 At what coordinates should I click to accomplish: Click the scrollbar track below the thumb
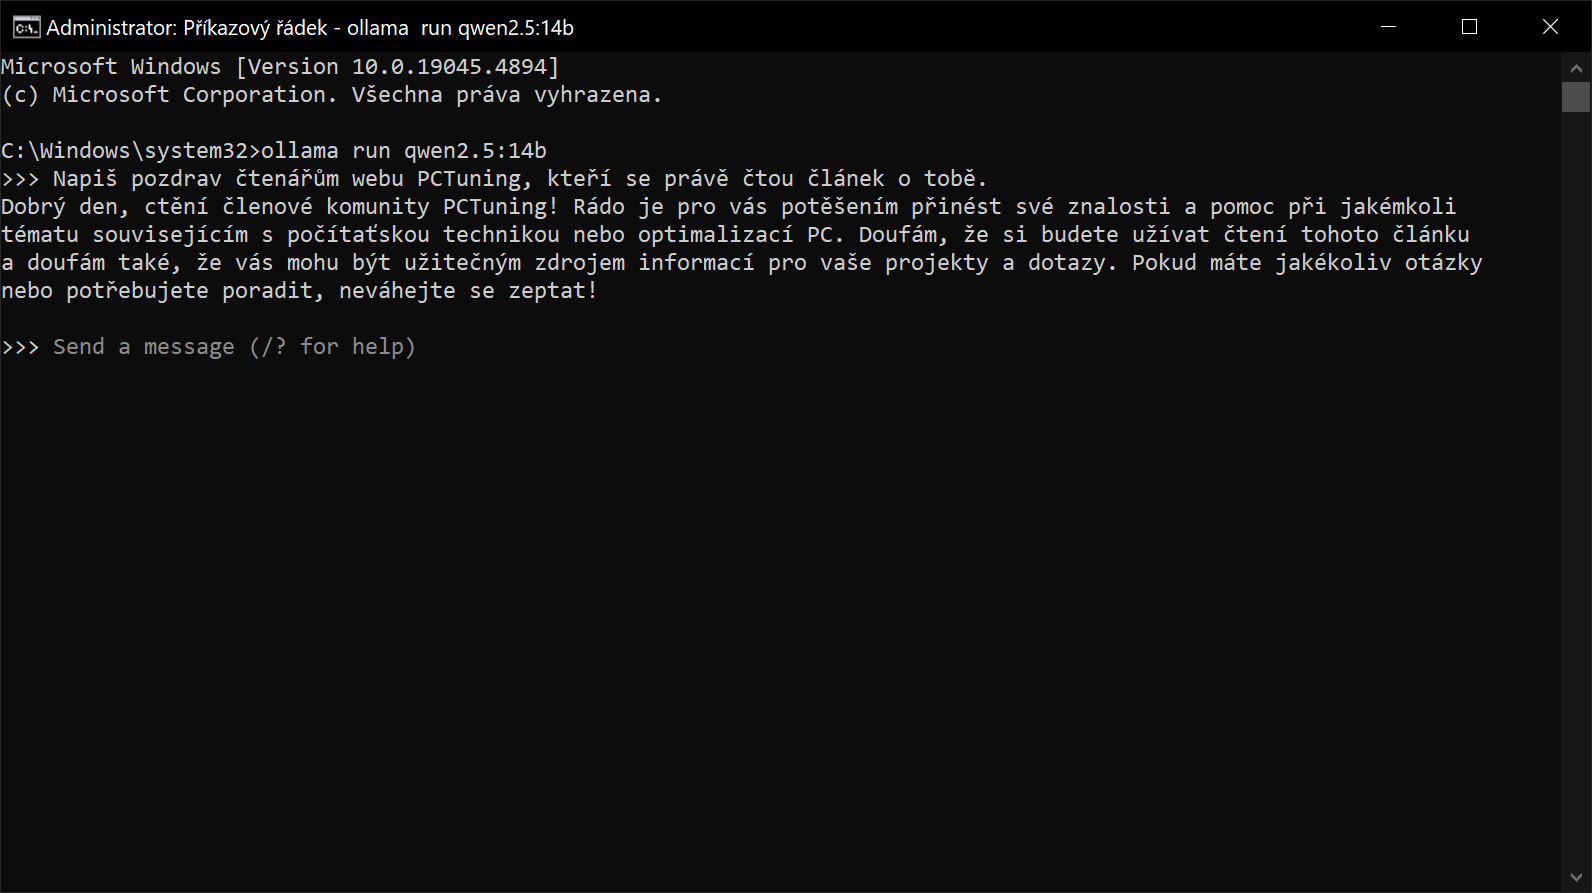1576,488
